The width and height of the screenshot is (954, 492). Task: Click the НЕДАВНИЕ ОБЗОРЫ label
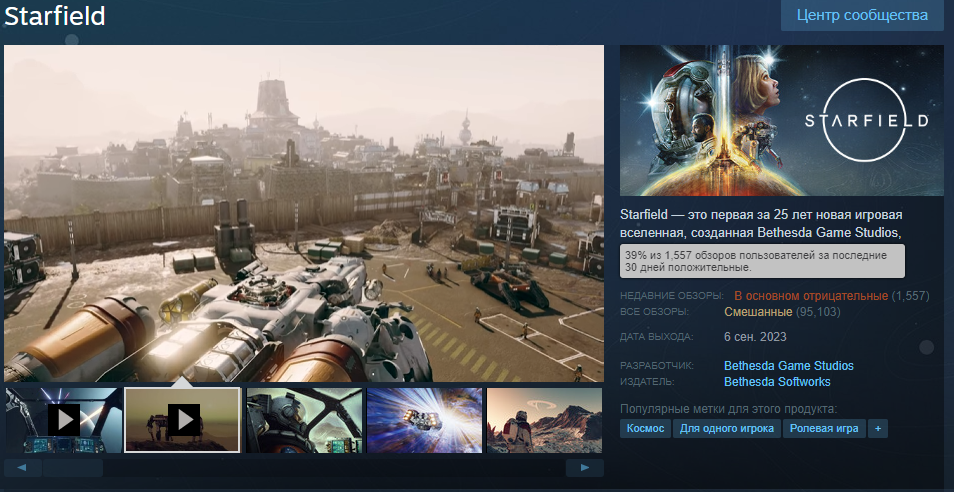pyautogui.click(x=672, y=296)
